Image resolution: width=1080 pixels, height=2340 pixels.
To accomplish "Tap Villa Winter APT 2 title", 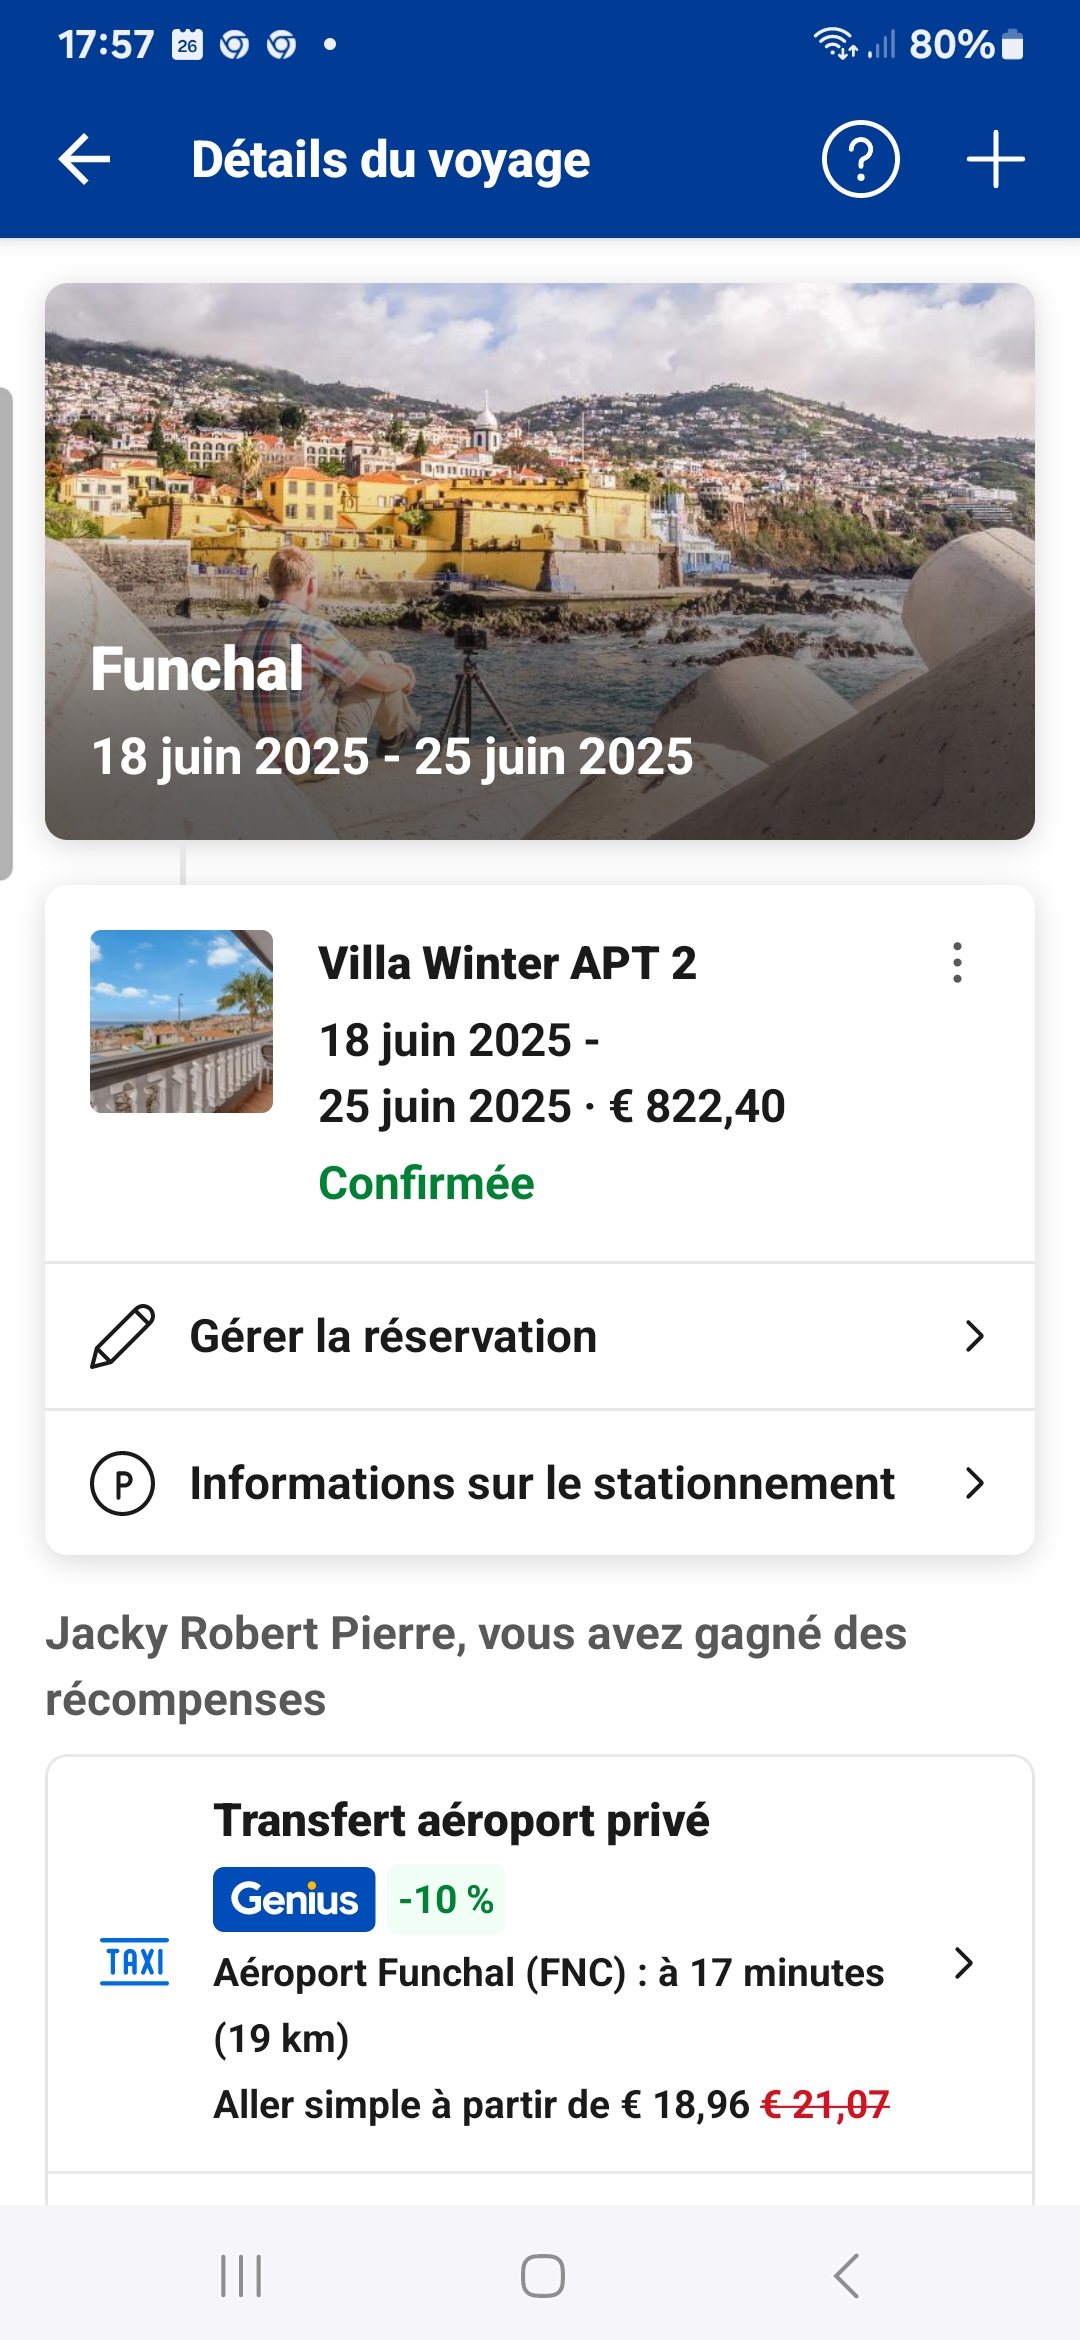I will tap(507, 964).
